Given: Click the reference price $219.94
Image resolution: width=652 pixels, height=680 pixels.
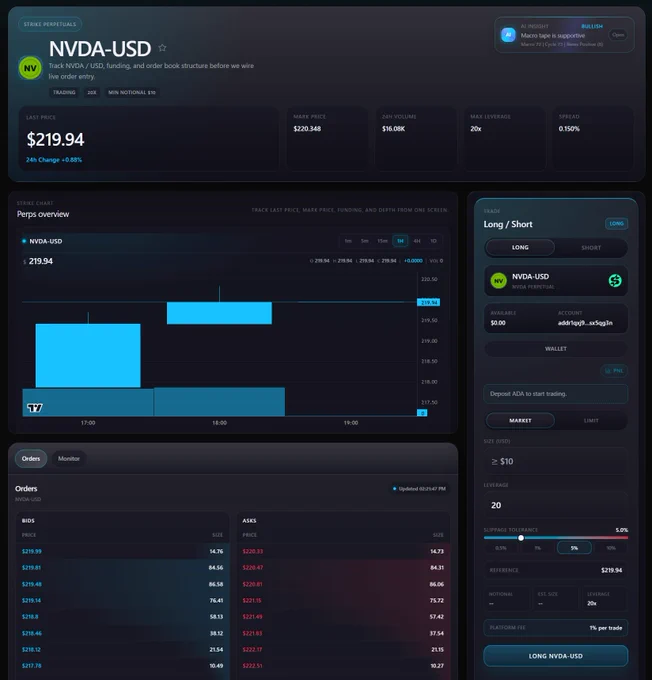Looking at the screenshot, I should [611, 570].
